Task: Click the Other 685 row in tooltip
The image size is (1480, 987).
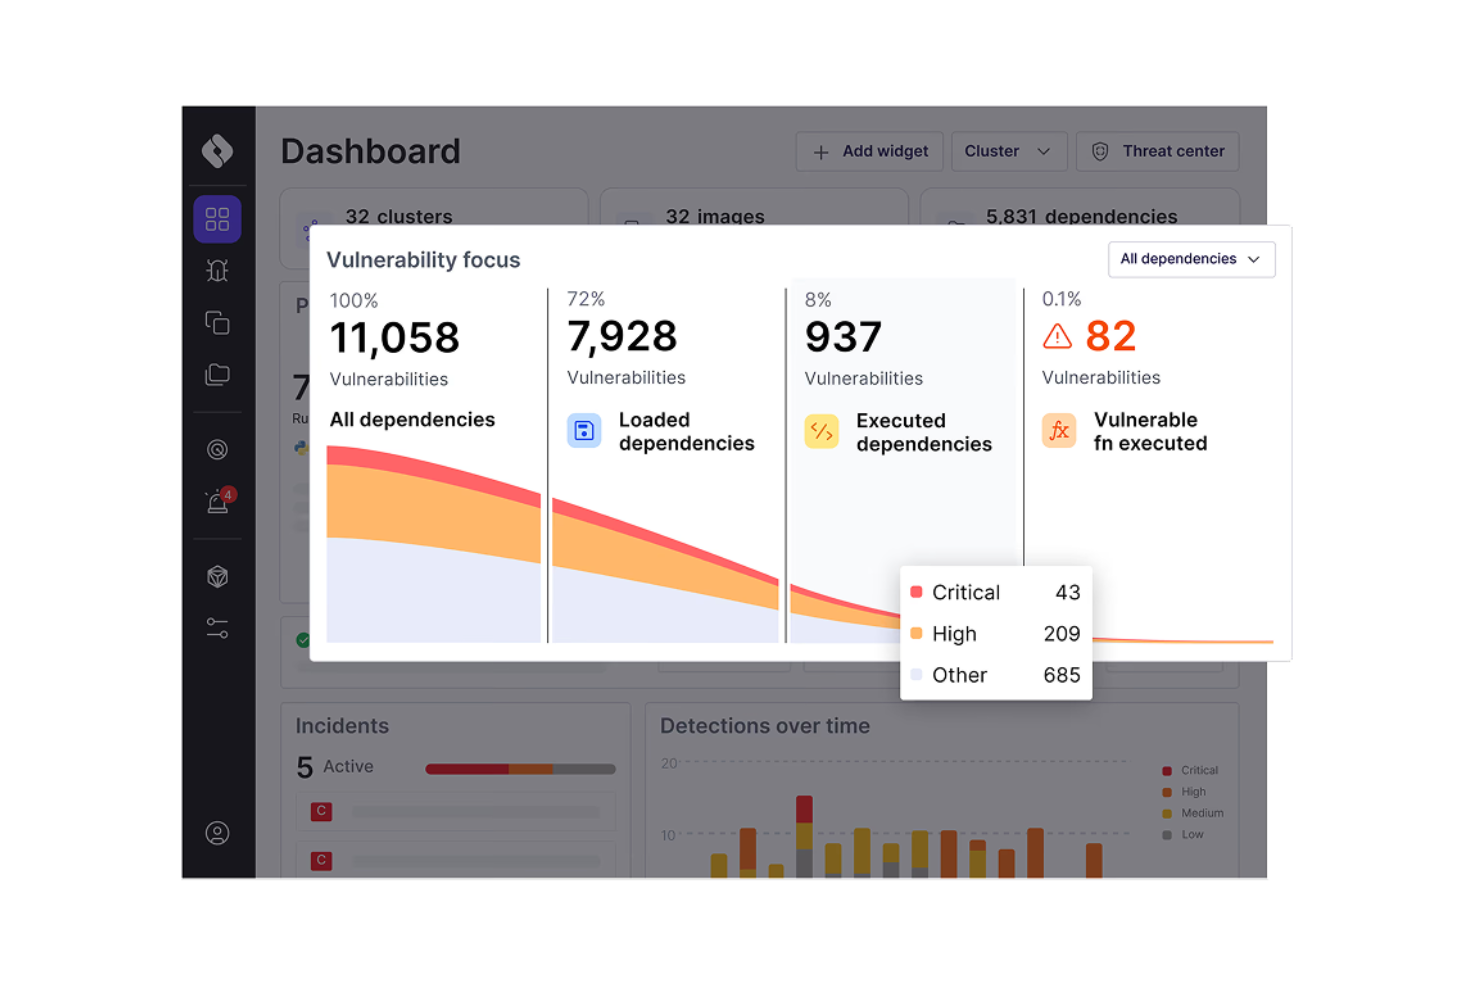Action: point(996,675)
